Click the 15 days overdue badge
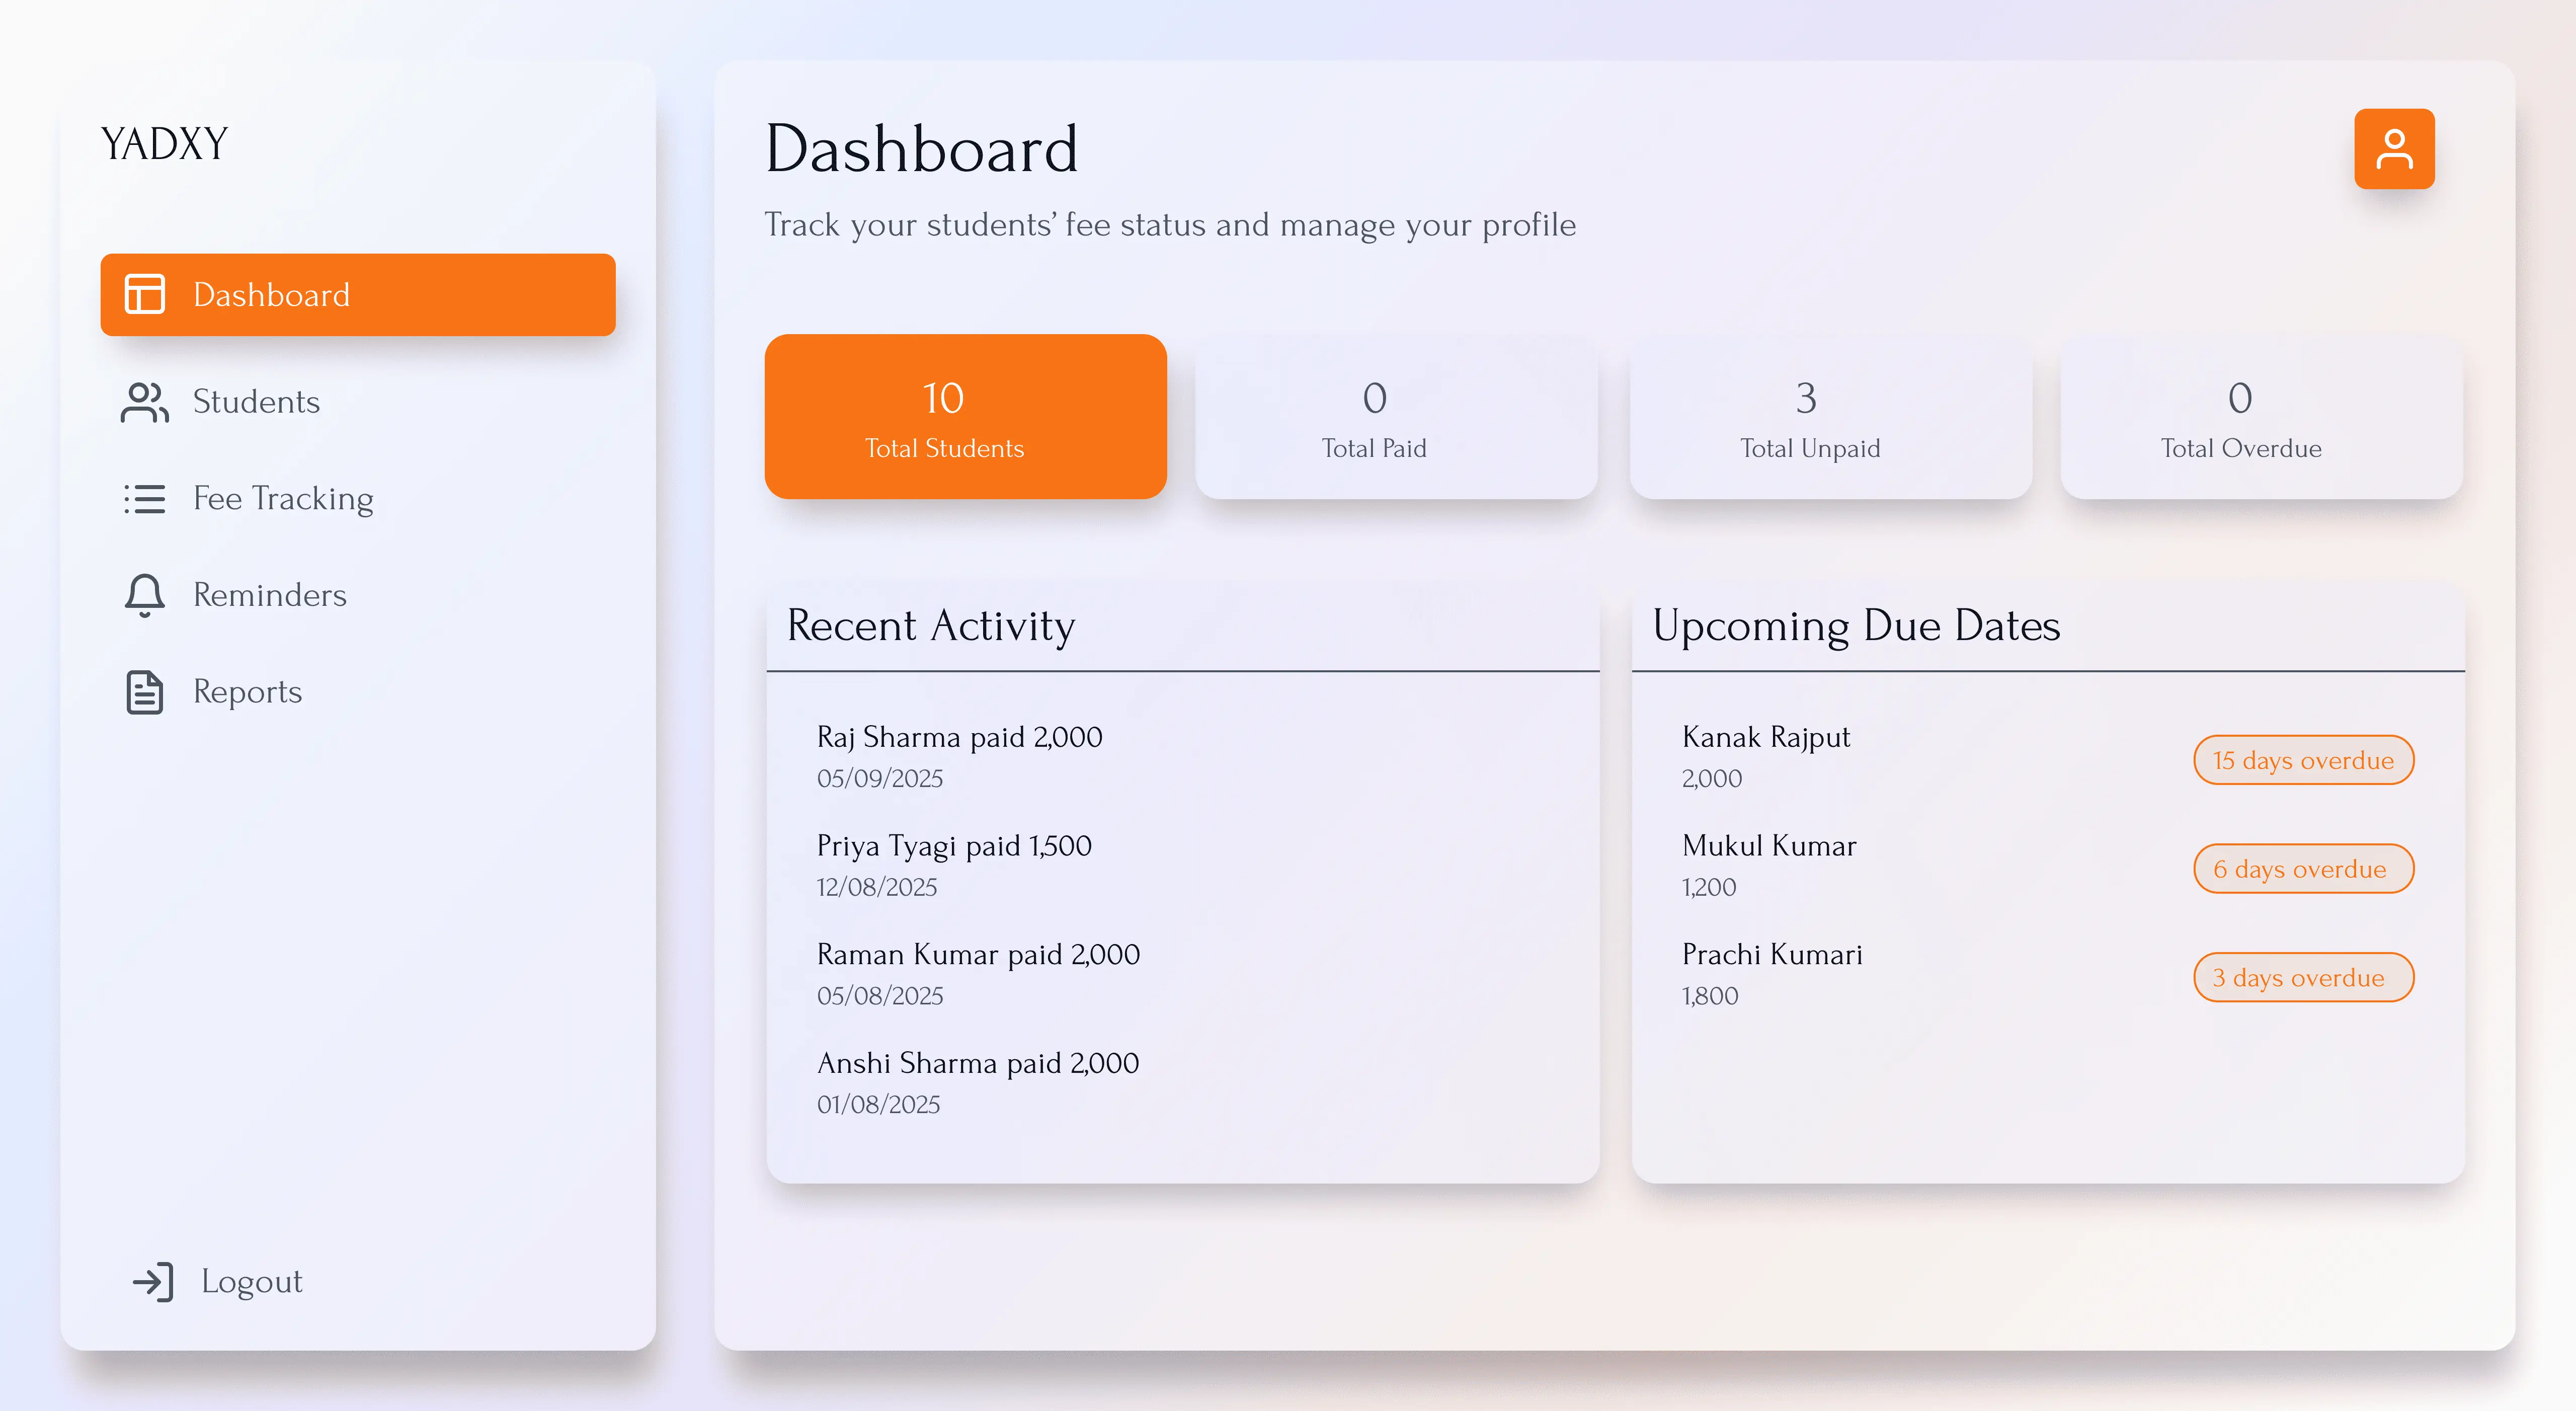This screenshot has height=1411, width=2576. click(2302, 760)
